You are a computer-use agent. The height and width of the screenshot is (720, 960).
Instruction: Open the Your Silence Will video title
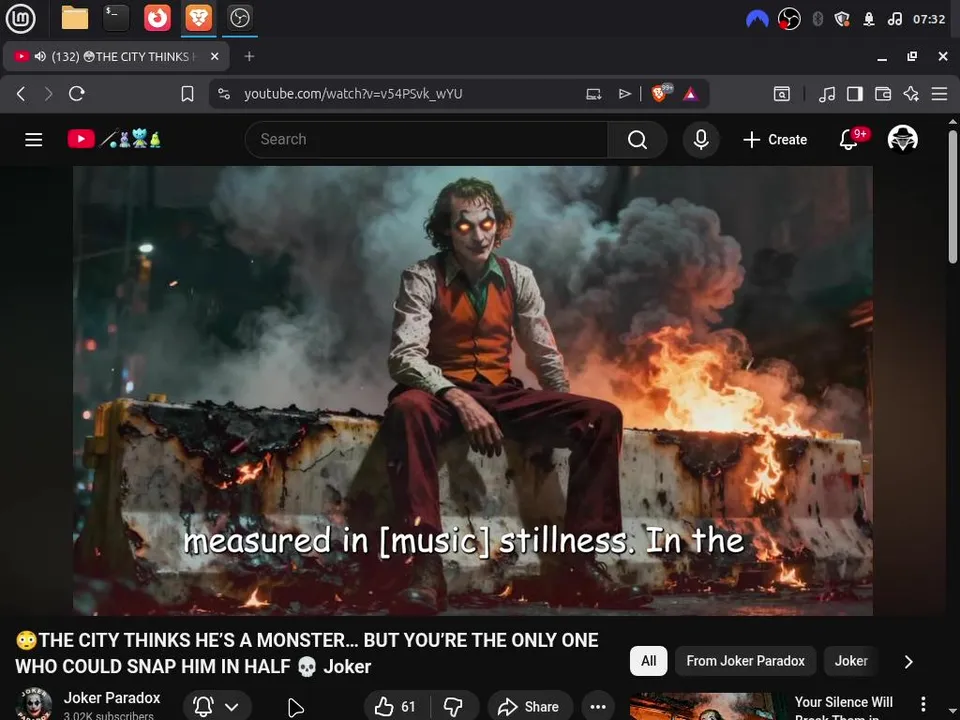click(x=844, y=708)
